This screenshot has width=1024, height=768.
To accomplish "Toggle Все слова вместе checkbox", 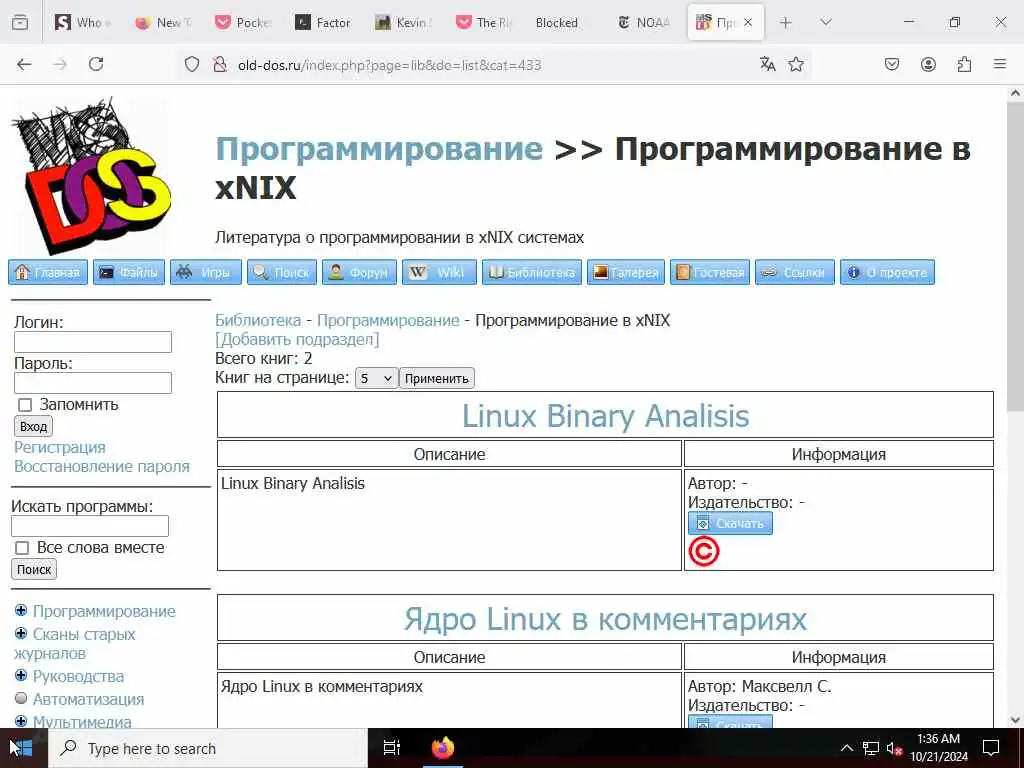I will [x=22, y=548].
